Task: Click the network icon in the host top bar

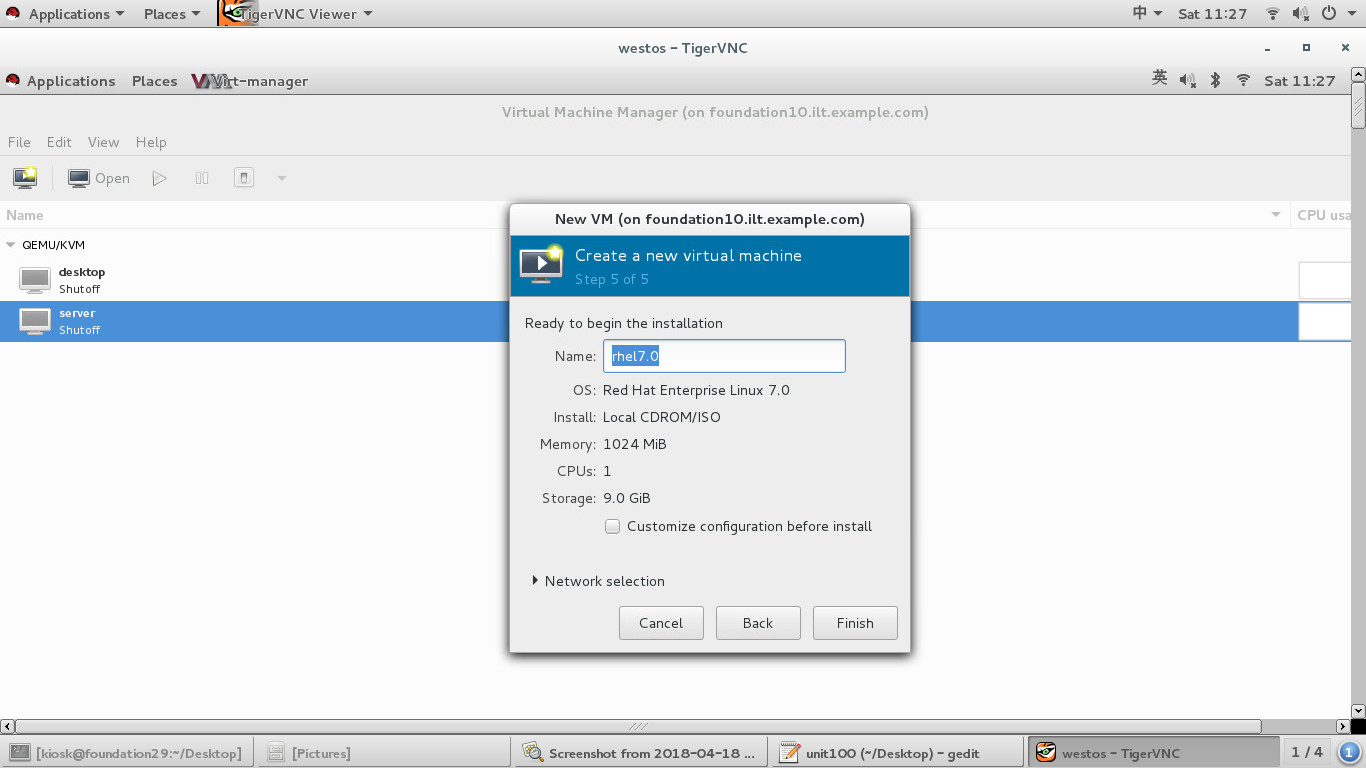Action: pyautogui.click(x=1273, y=14)
